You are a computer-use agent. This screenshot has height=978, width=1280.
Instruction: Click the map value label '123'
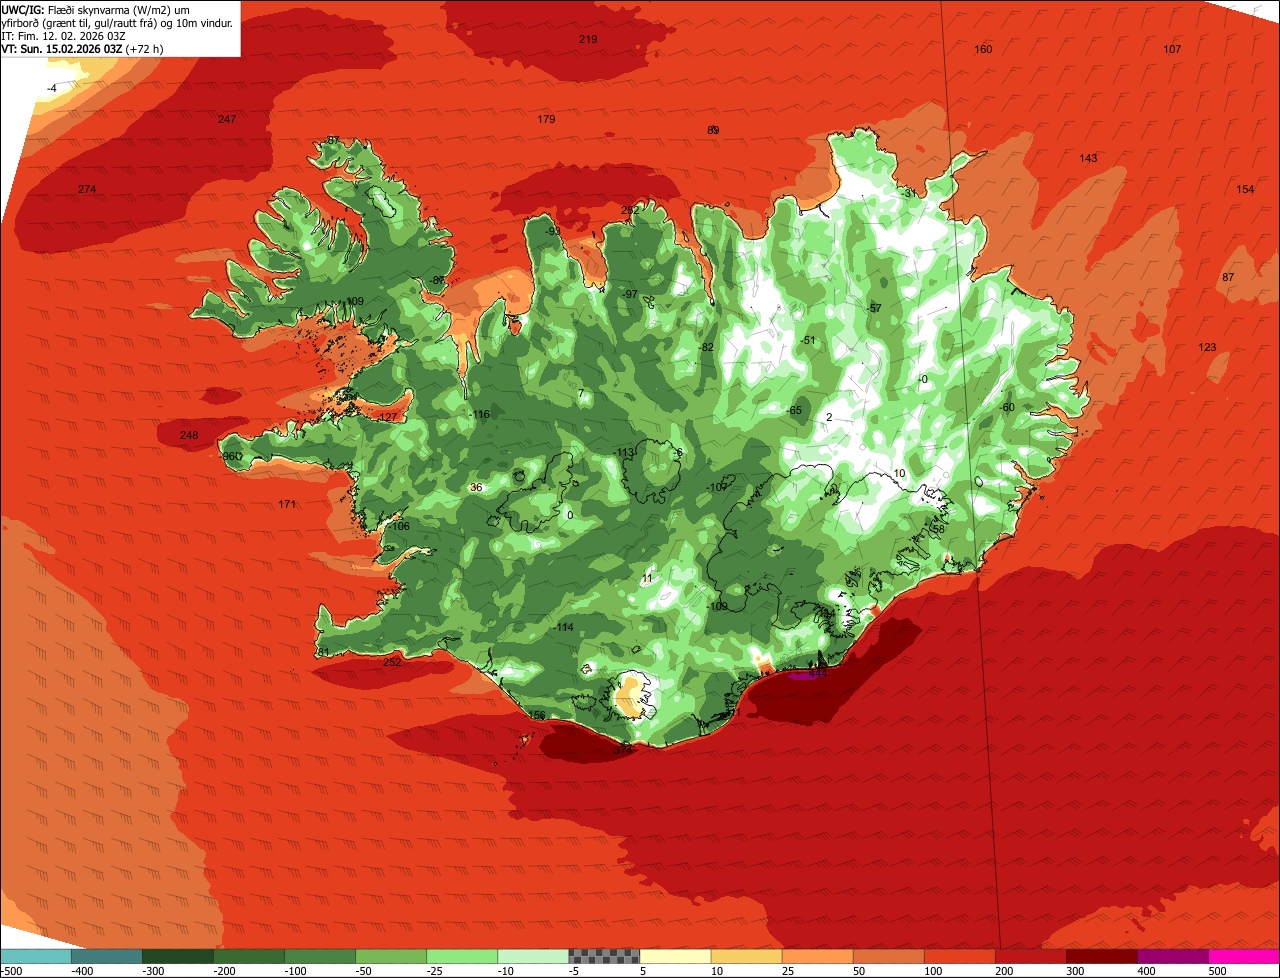tap(1207, 347)
